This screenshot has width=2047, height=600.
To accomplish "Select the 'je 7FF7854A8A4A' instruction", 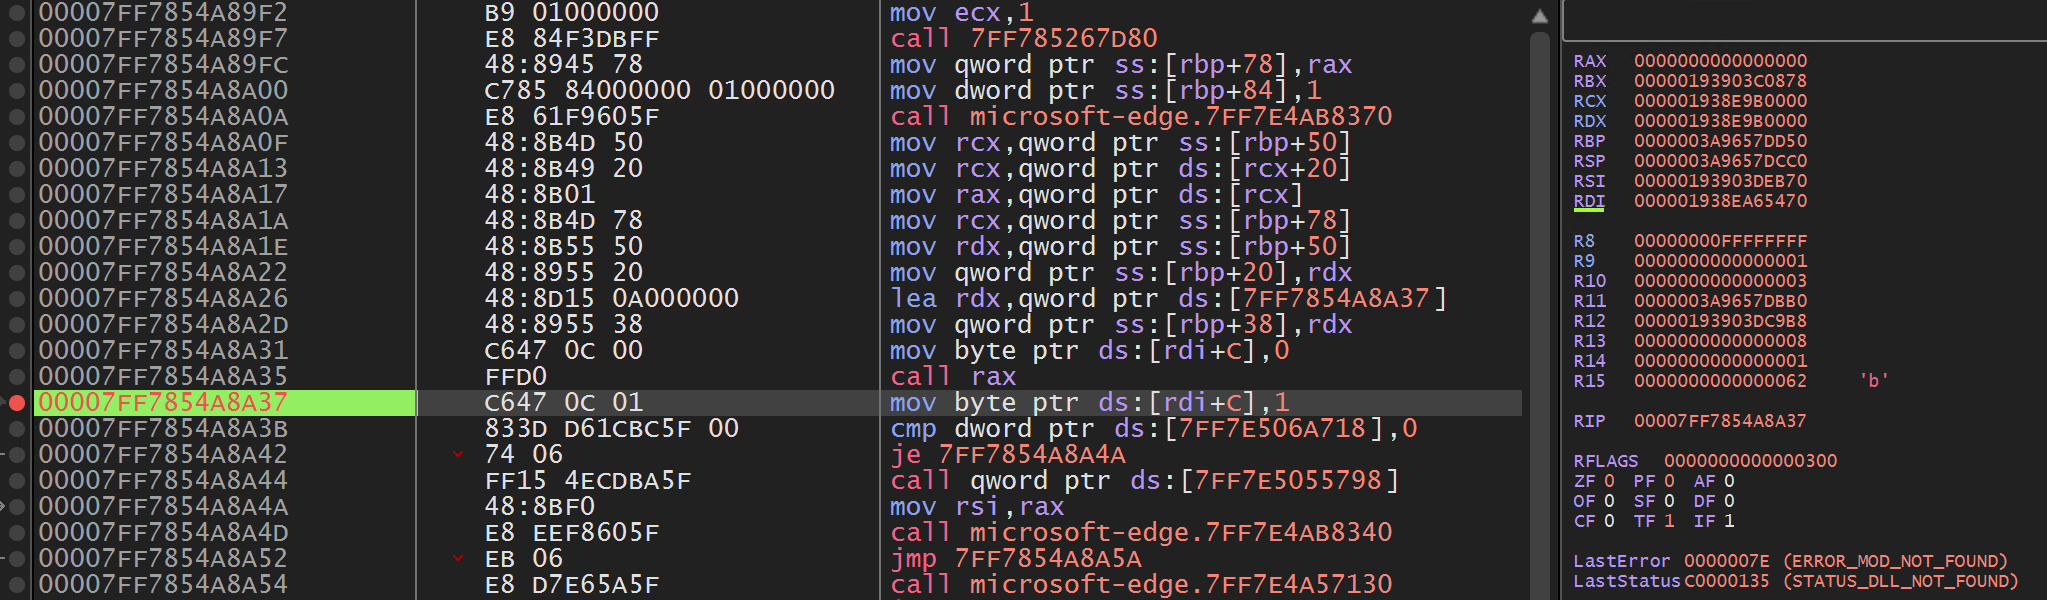I will pyautogui.click(x=1007, y=455).
